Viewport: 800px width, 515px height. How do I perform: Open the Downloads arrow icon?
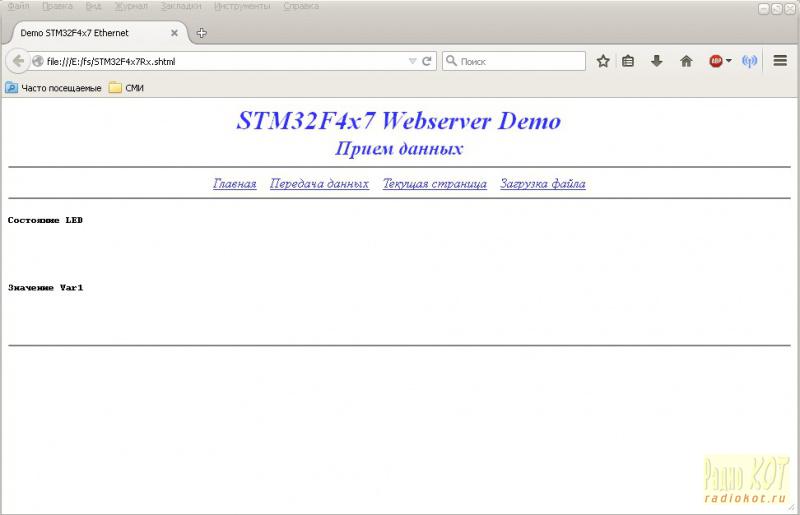657,61
